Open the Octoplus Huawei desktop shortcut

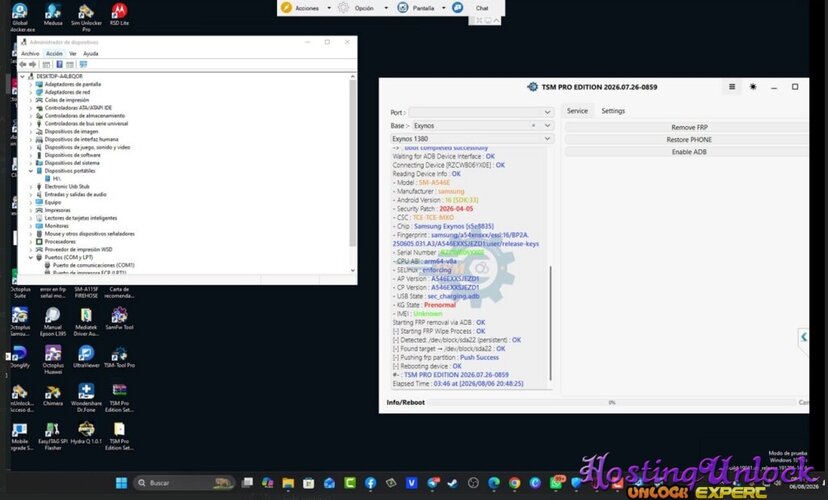[53, 360]
